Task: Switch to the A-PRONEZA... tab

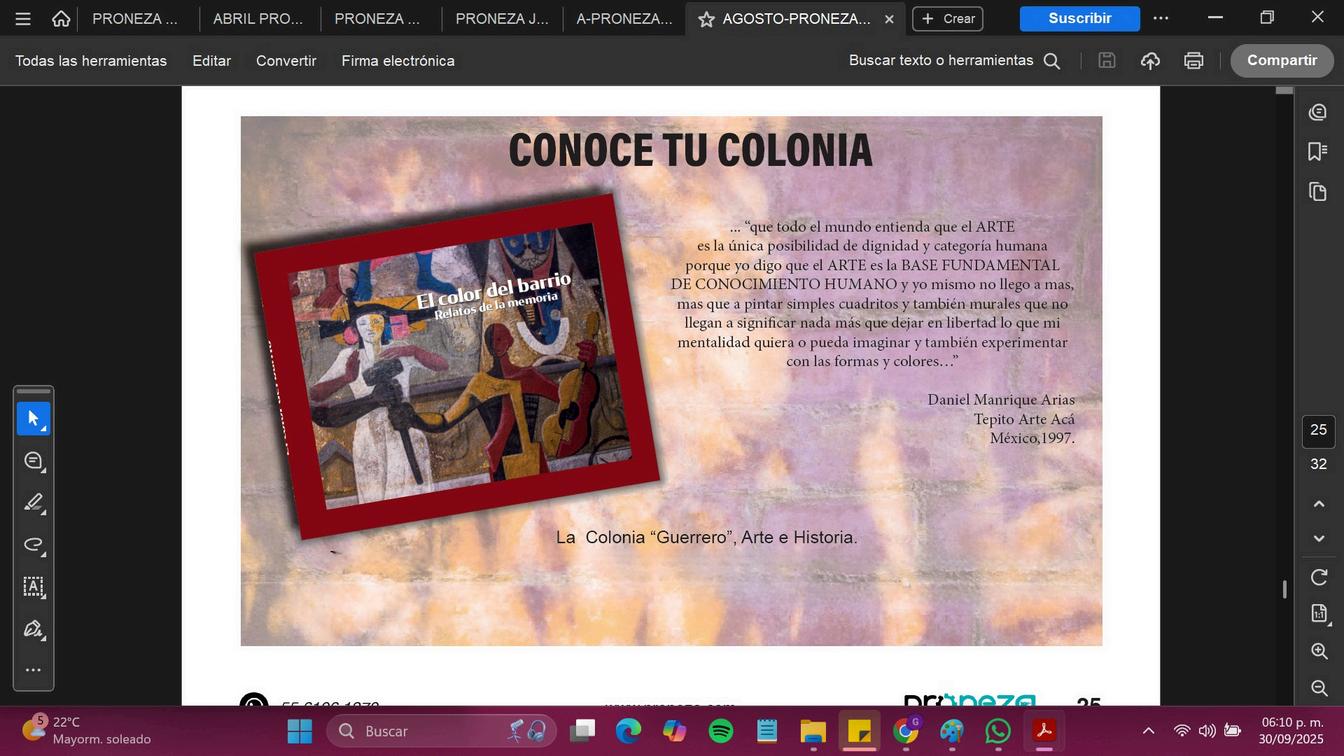Action: pyautogui.click(x=624, y=19)
